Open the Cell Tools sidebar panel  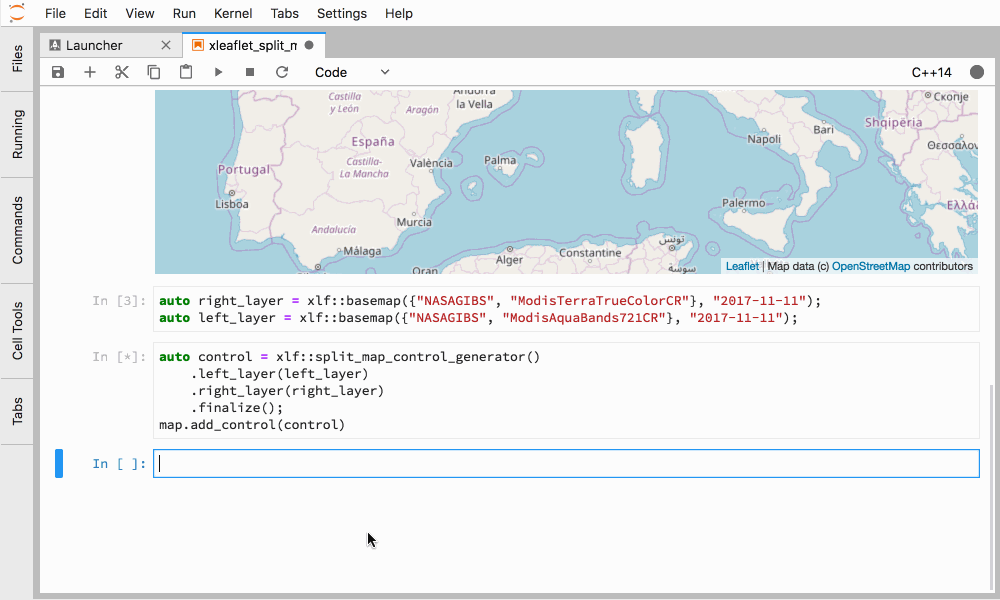pos(17,331)
